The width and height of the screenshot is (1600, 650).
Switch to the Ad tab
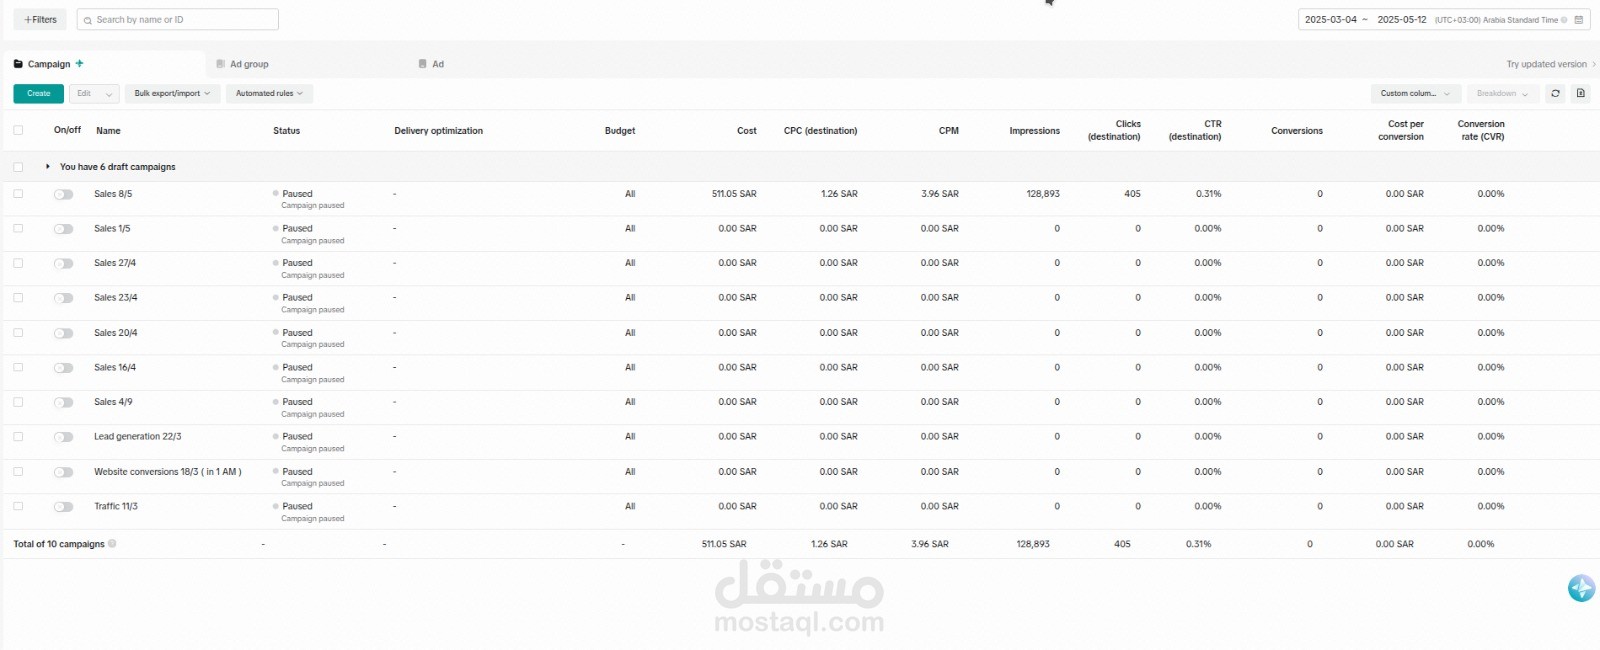tap(438, 64)
